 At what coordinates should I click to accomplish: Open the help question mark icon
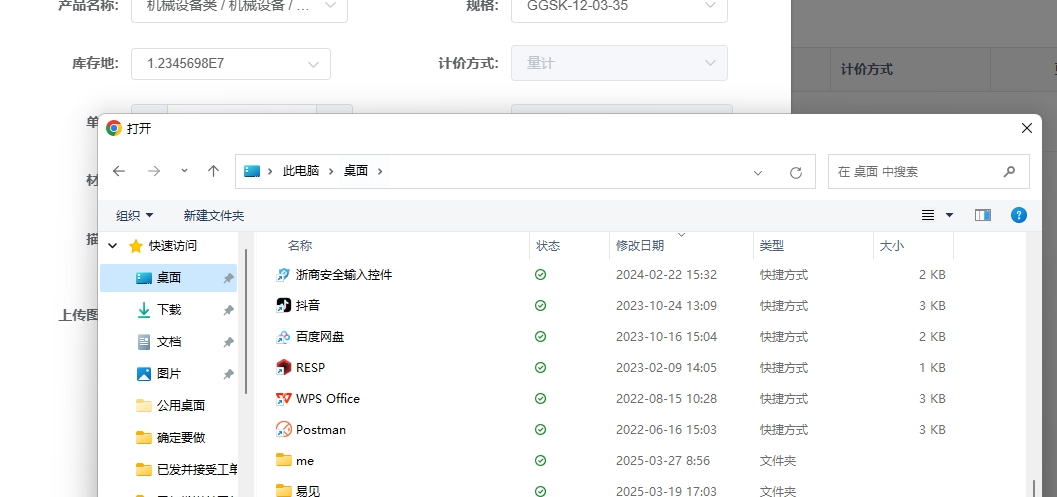click(x=1019, y=215)
